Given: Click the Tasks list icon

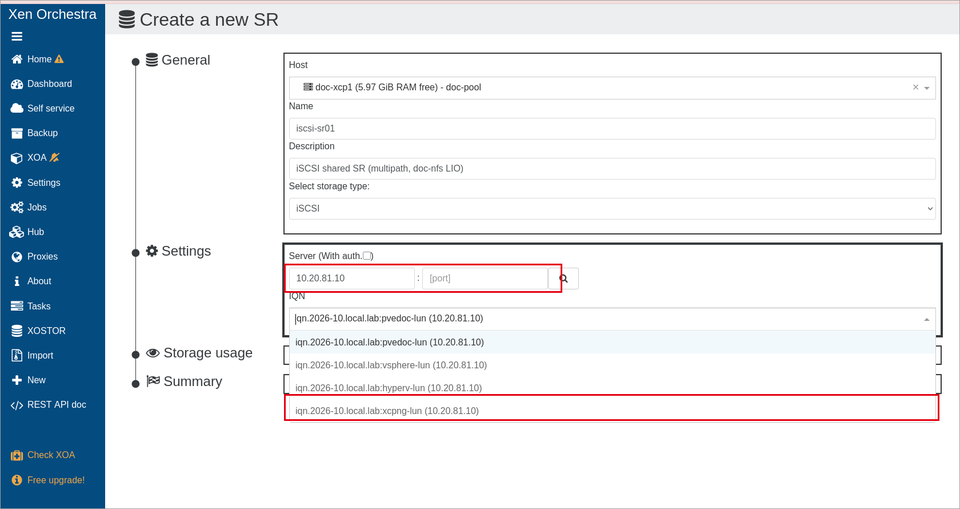Looking at the screenshot, I should pos(17,306).
